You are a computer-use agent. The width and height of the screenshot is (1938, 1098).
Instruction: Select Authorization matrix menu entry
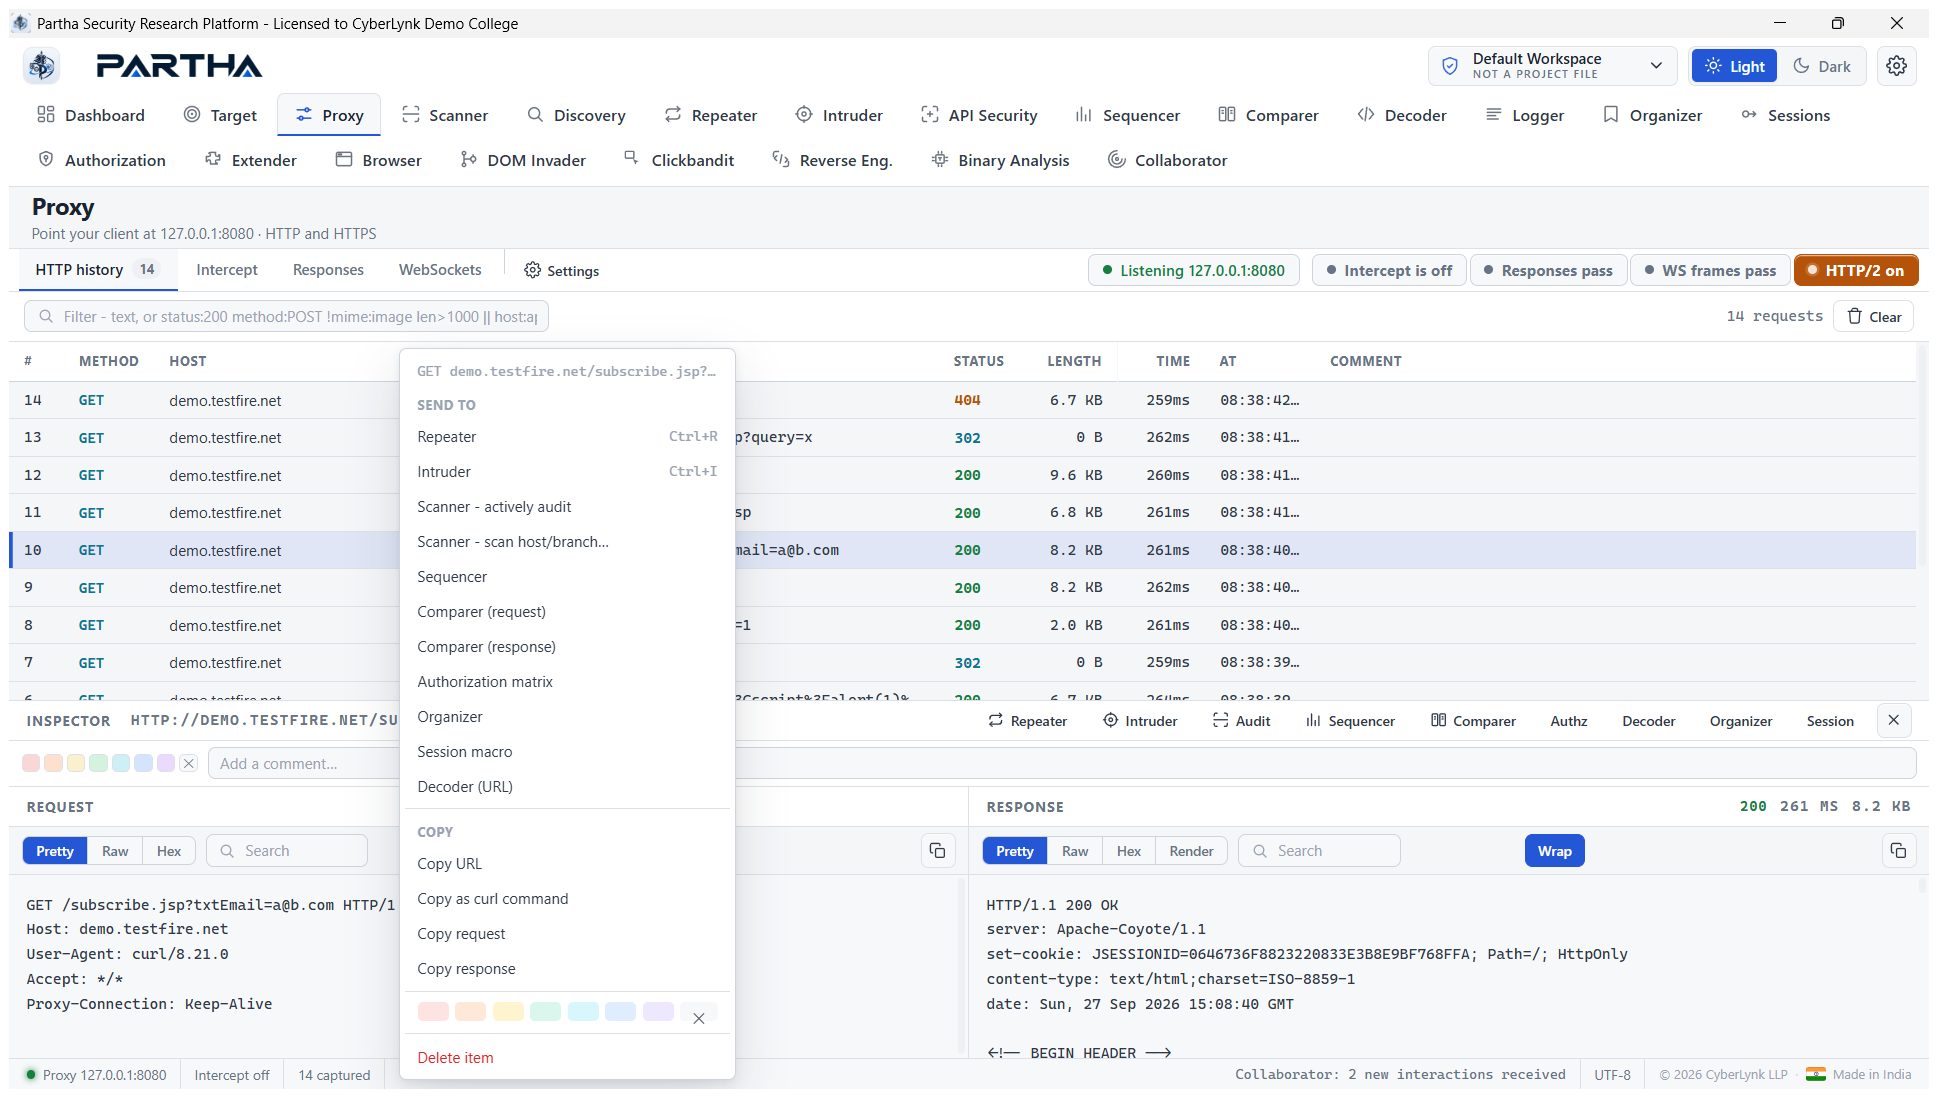[567, 682]
